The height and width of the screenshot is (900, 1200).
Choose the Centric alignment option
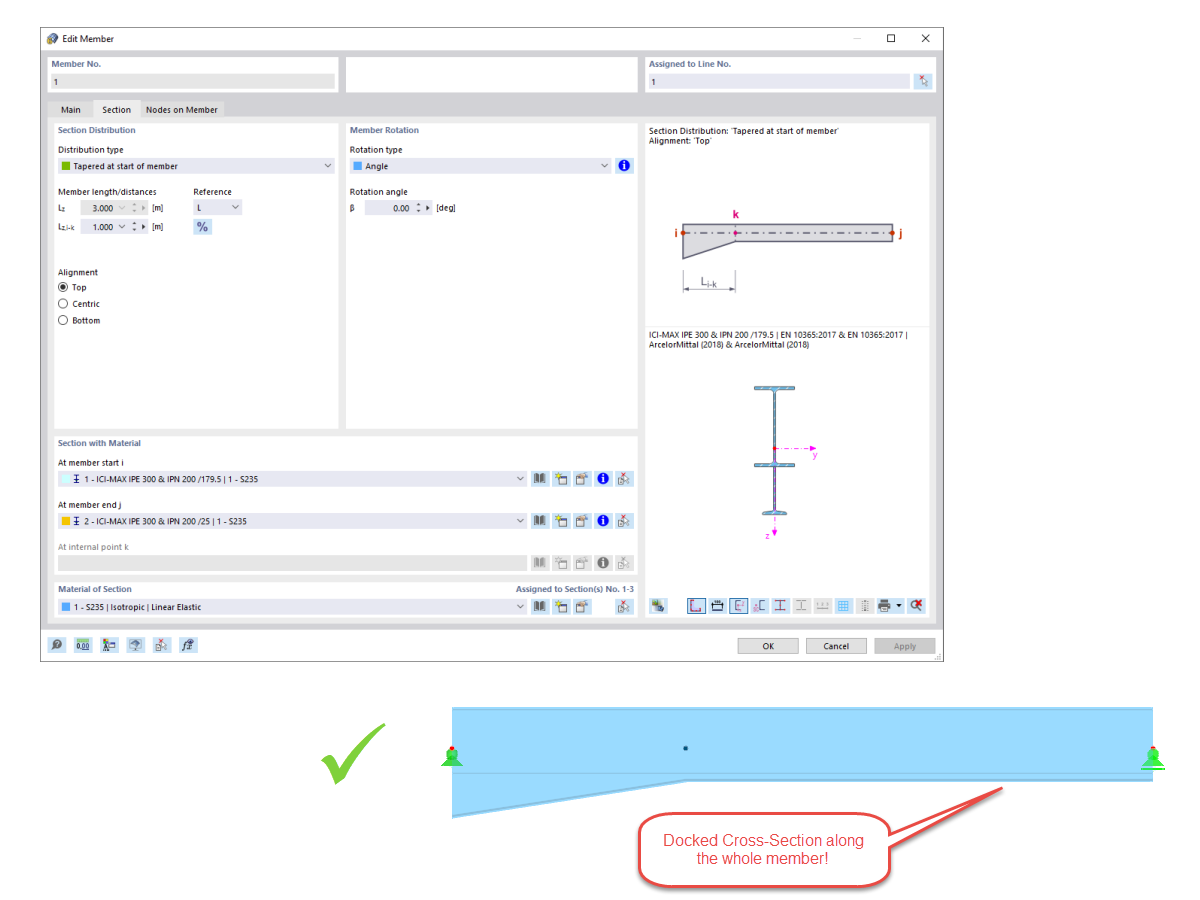click(x=61, y=303)
